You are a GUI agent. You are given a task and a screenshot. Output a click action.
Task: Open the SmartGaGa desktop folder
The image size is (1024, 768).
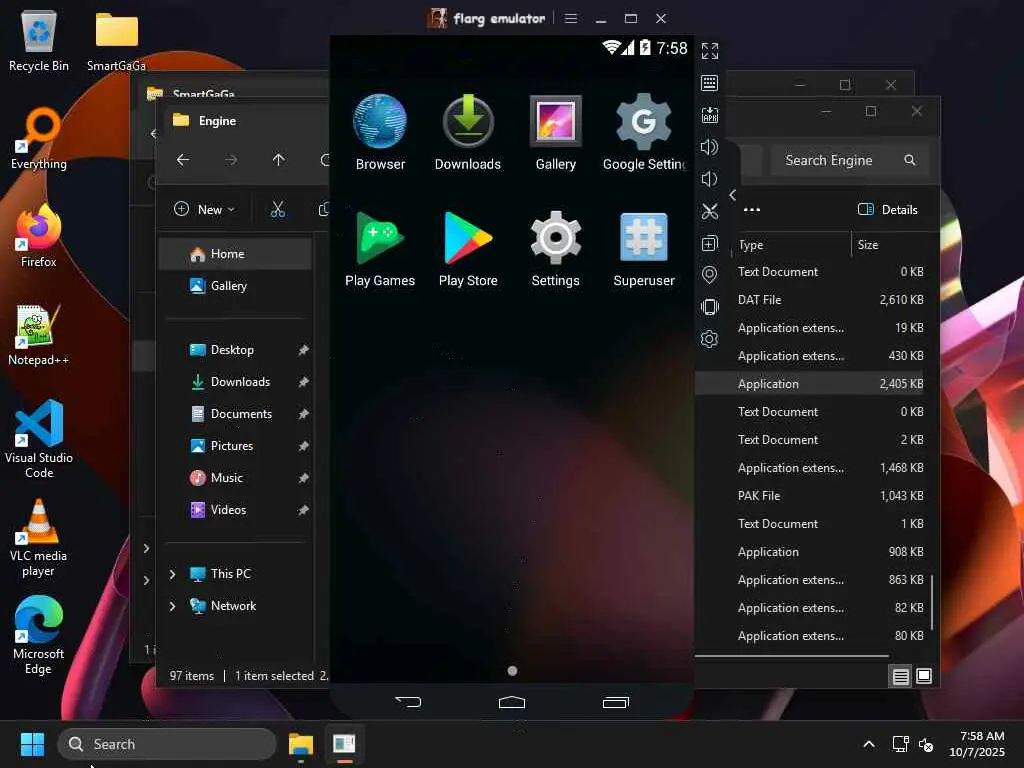(116, 40)
